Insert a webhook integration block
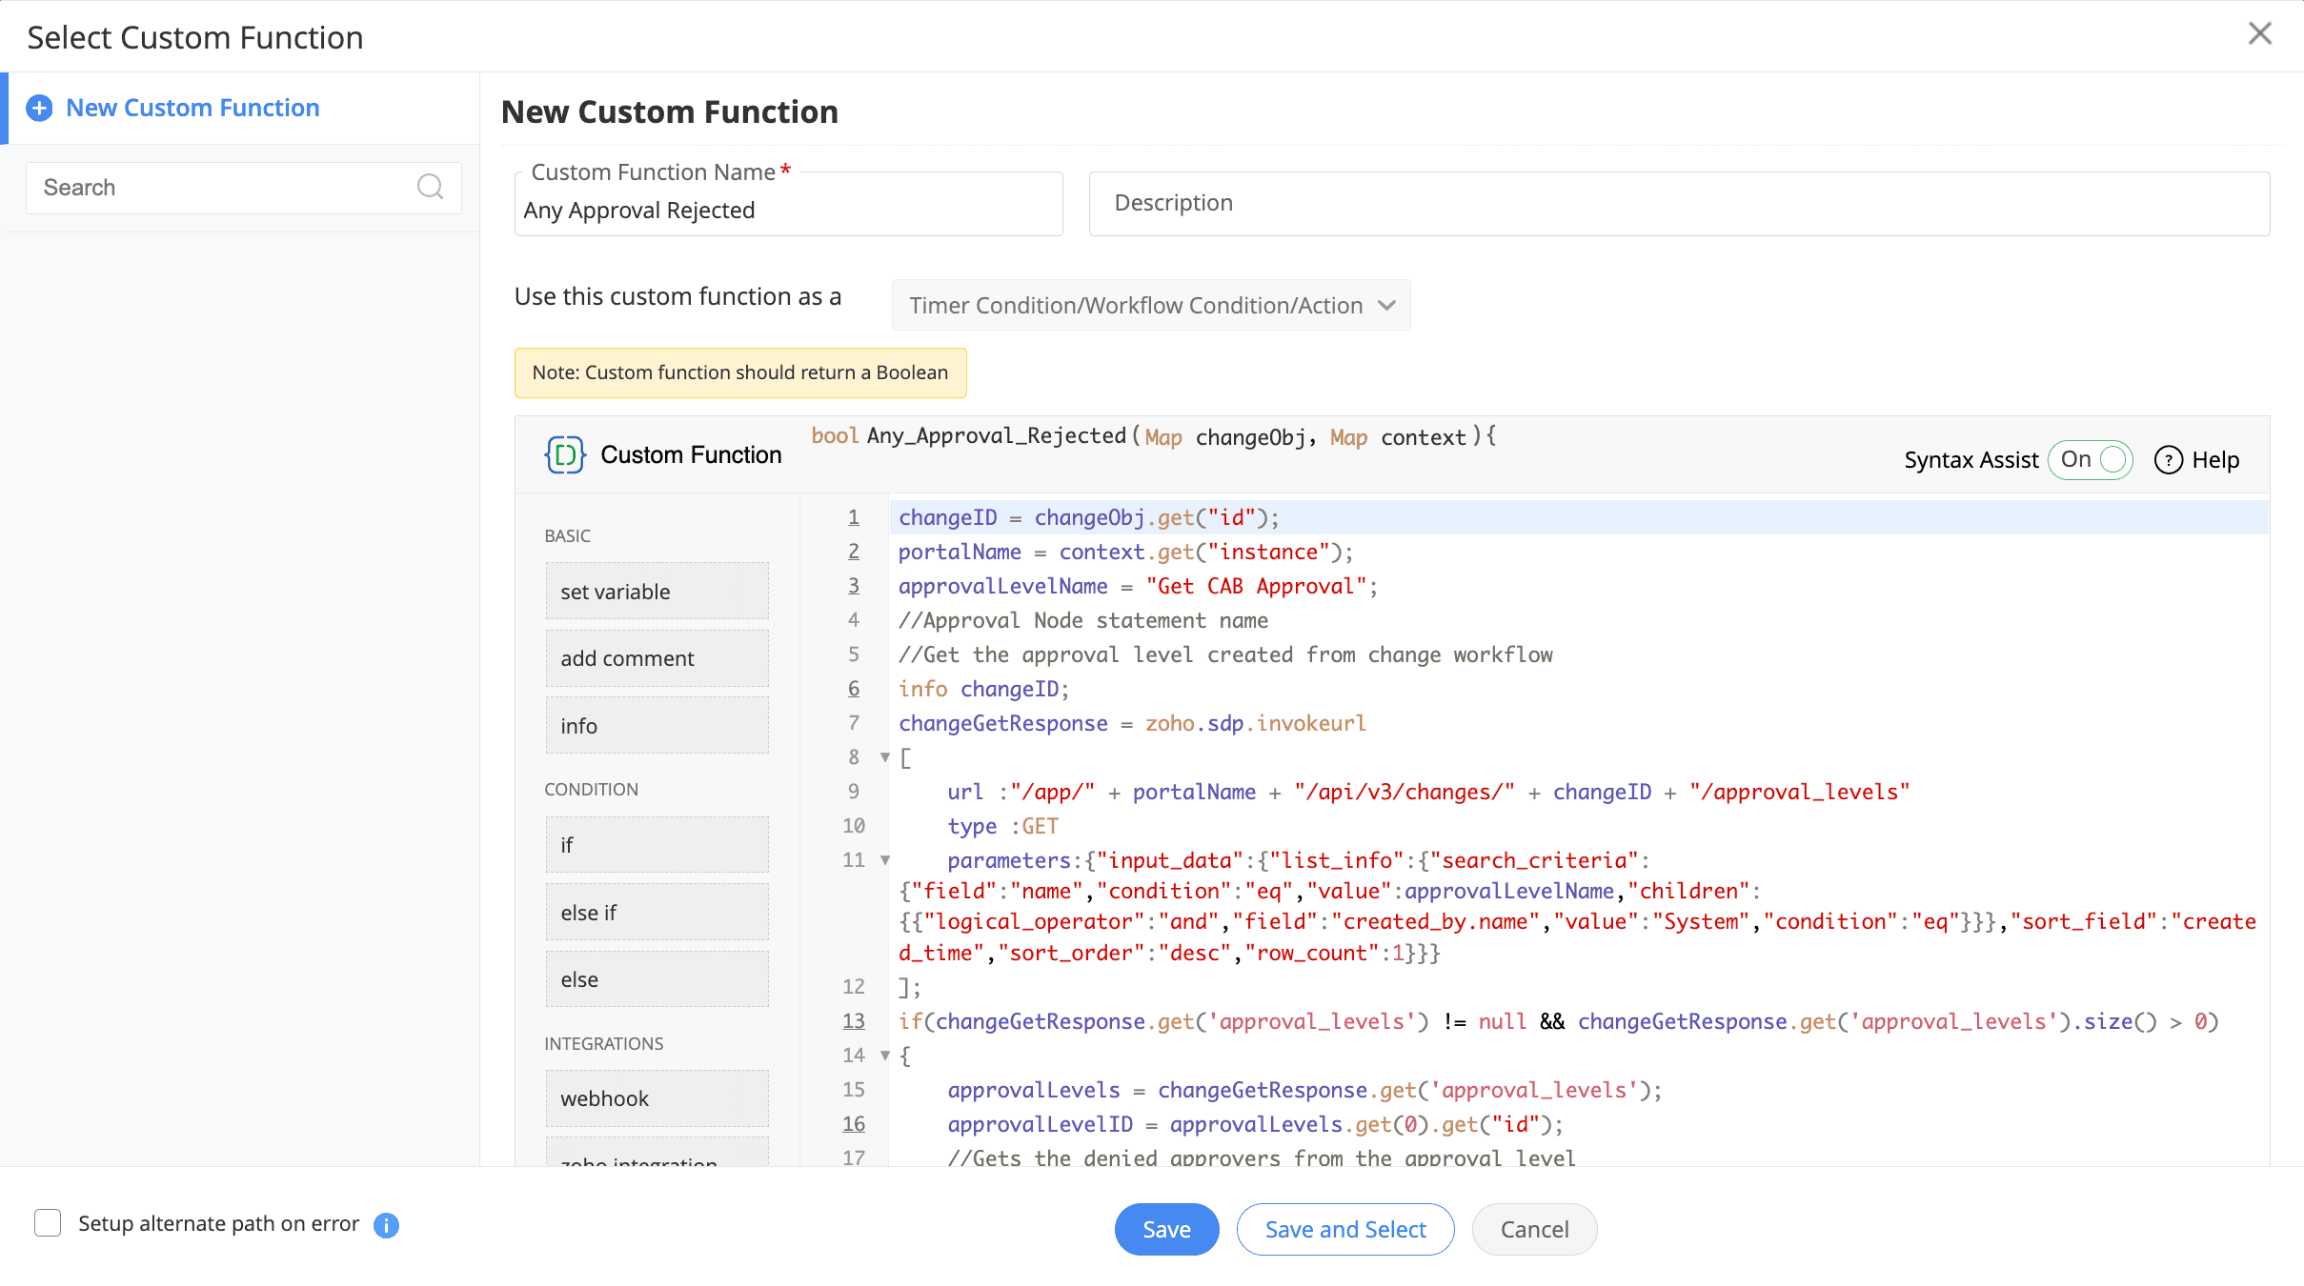The height and width of the screenshot is (1286, 2304). (656, 1098)
